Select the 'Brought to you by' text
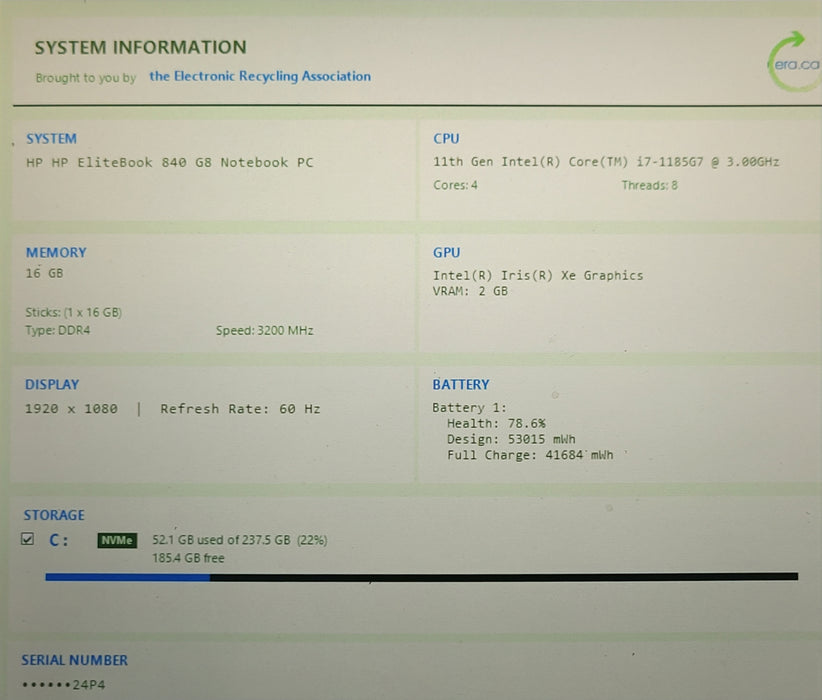 86,78
